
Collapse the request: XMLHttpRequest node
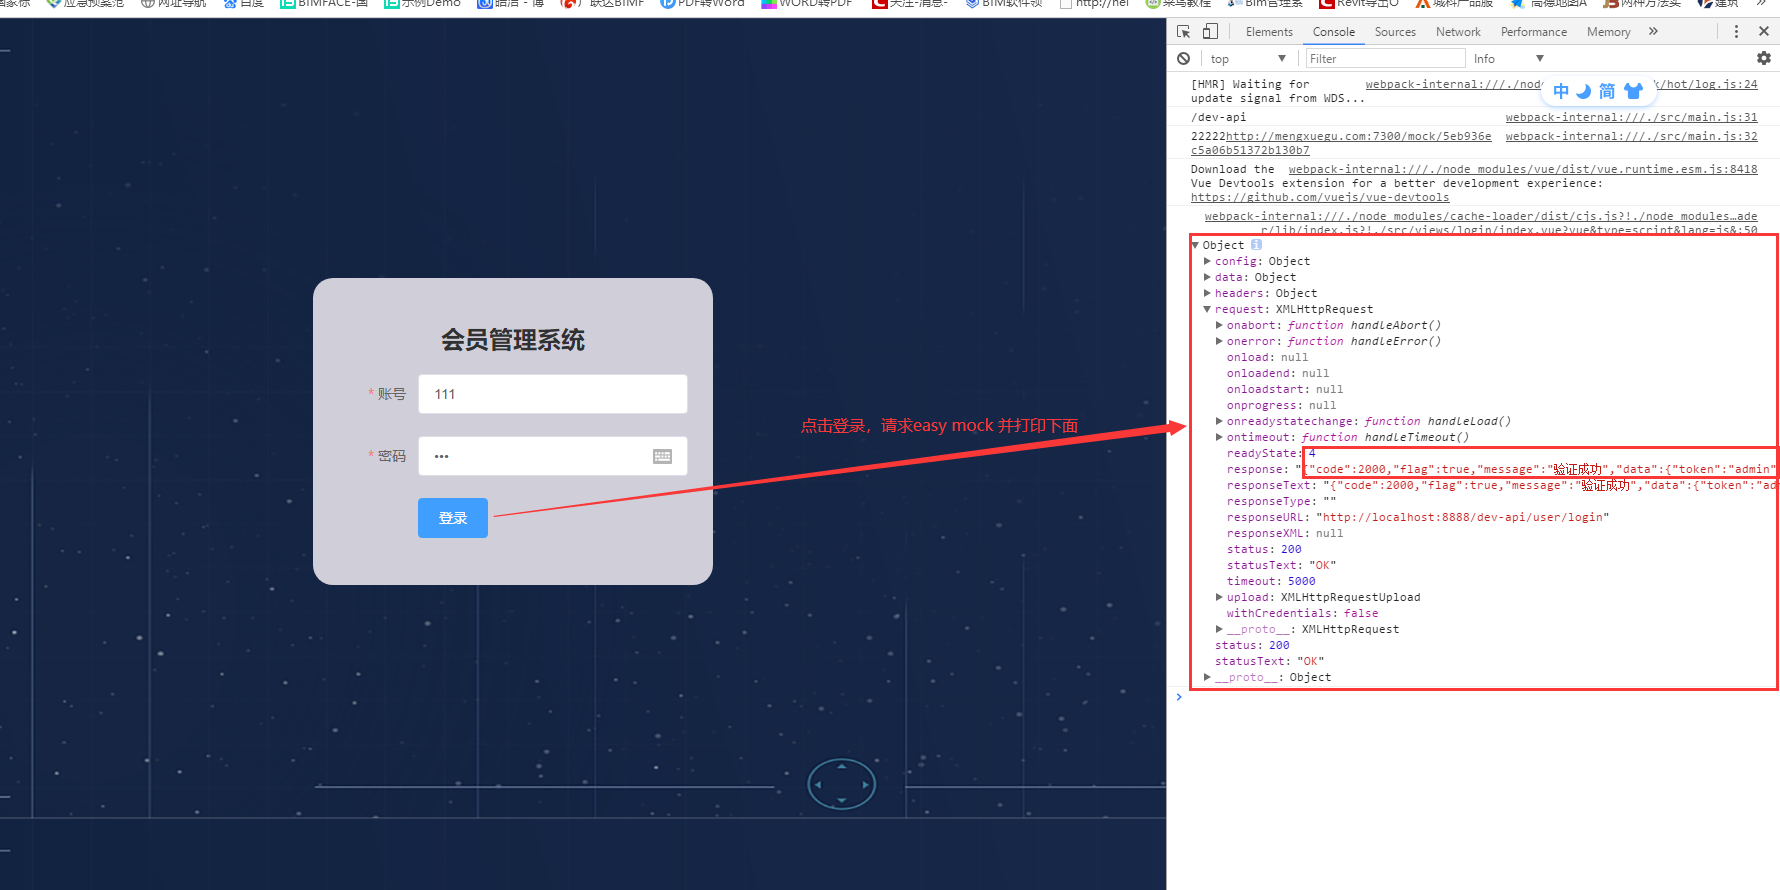point(1207,309)
